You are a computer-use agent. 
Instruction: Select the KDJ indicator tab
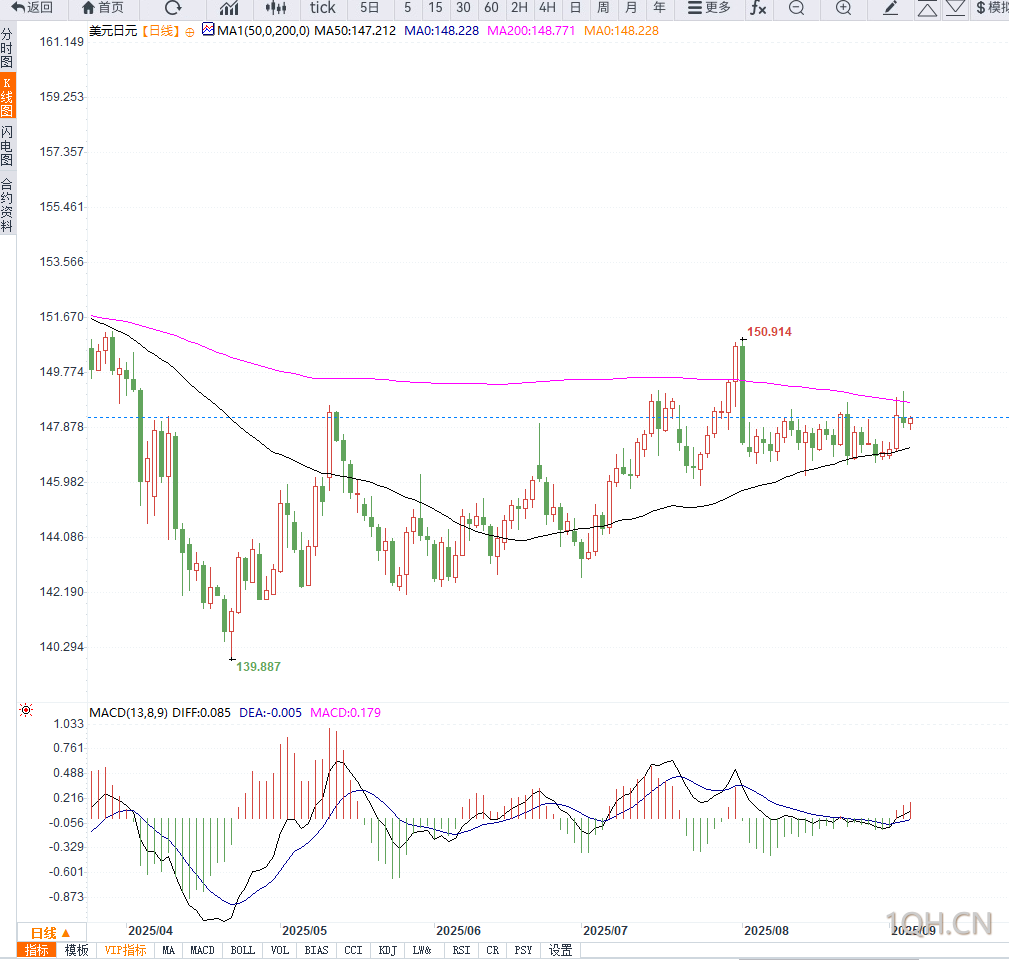point(387,950)
